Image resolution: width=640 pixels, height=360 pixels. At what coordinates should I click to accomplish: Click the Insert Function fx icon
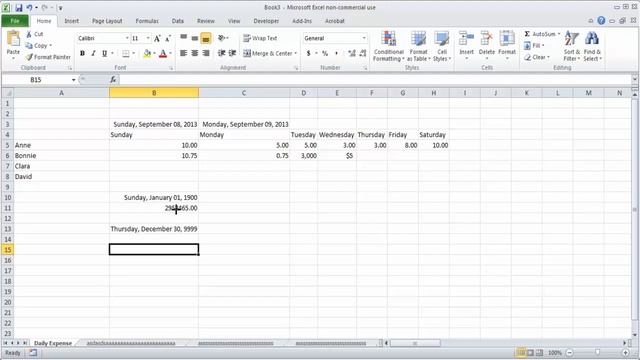coord(113,80)
